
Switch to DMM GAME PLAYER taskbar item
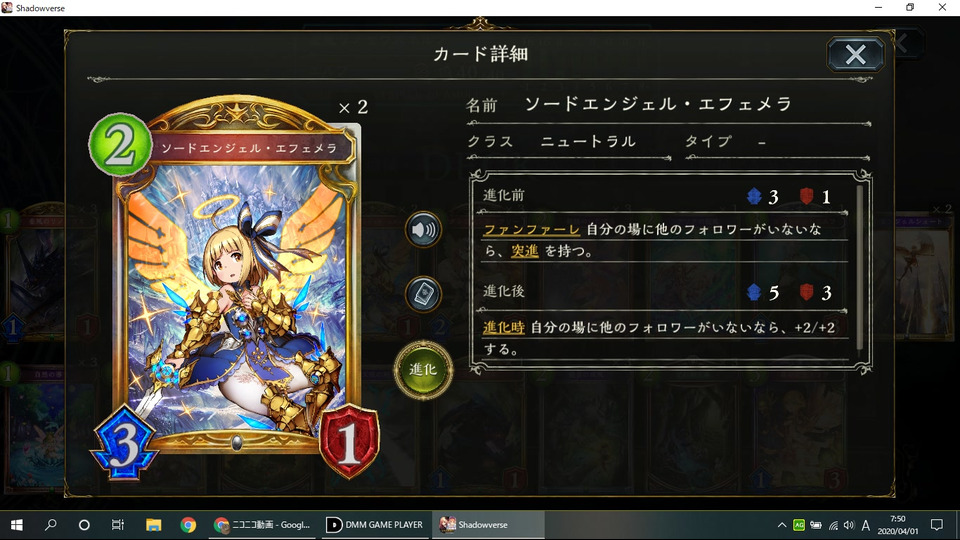point(375,525)
